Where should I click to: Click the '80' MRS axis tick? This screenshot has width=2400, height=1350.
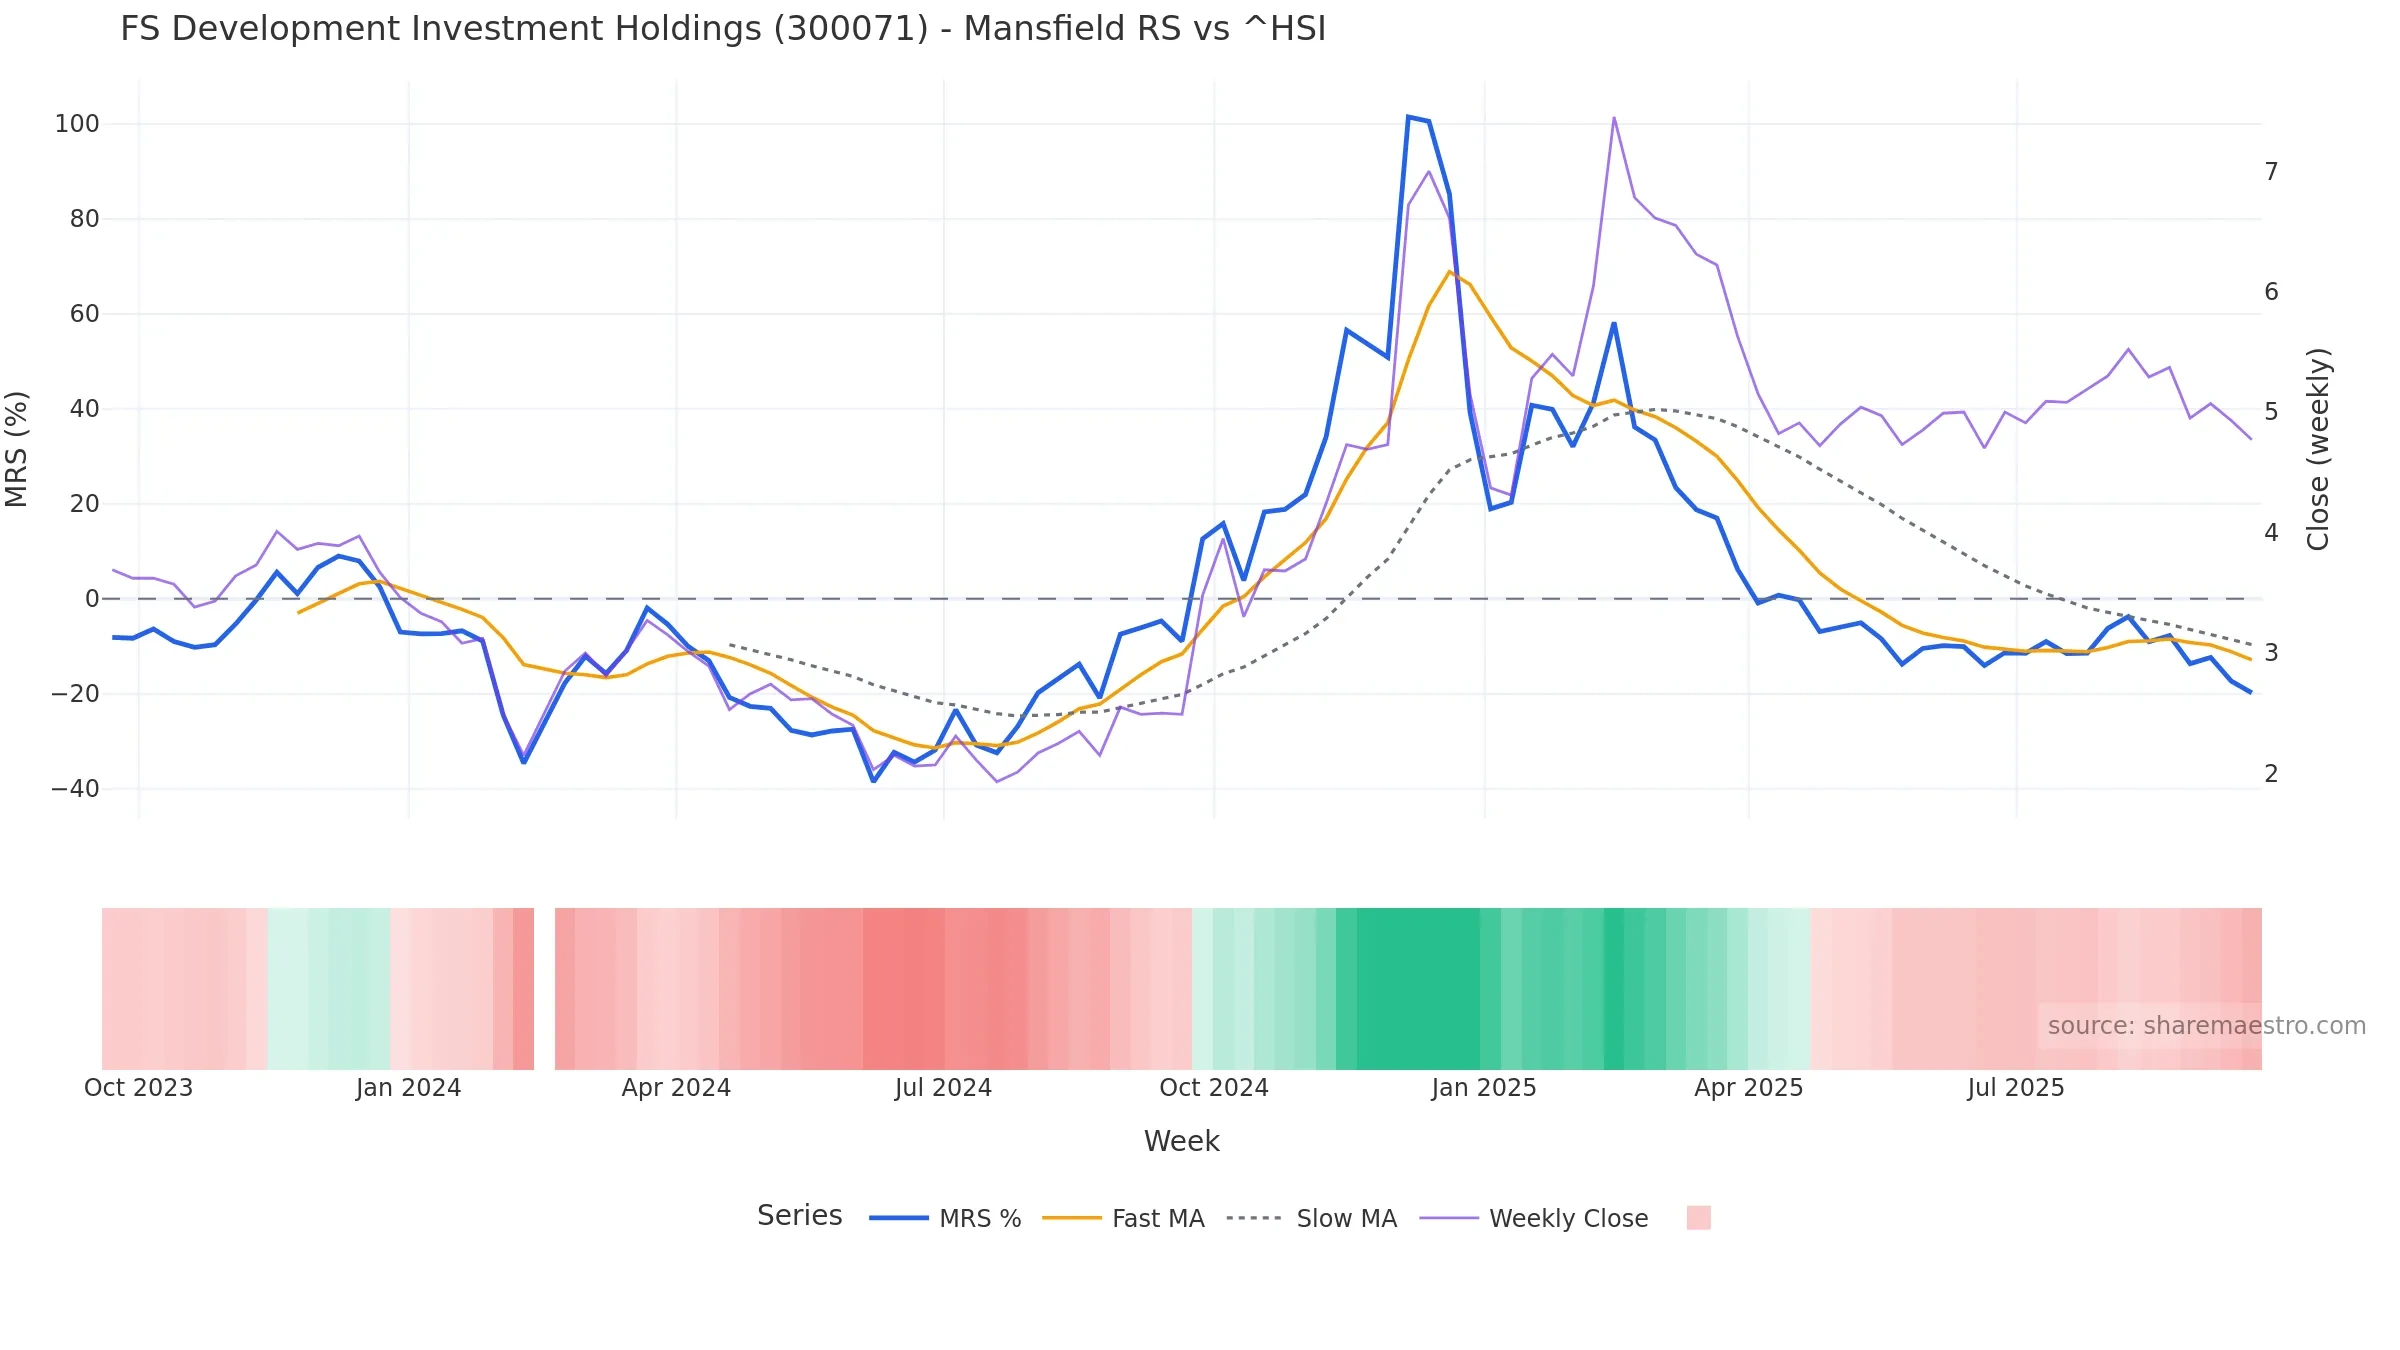[85, 219]
